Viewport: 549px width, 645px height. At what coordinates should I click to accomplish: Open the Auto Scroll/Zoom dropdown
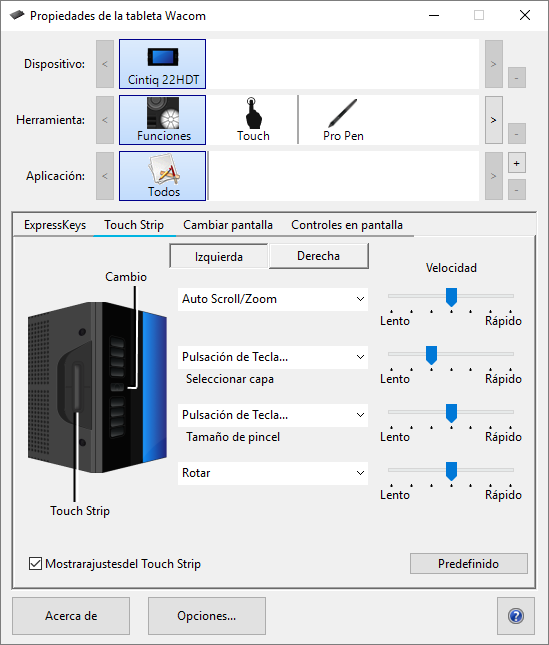pos(273,299)
